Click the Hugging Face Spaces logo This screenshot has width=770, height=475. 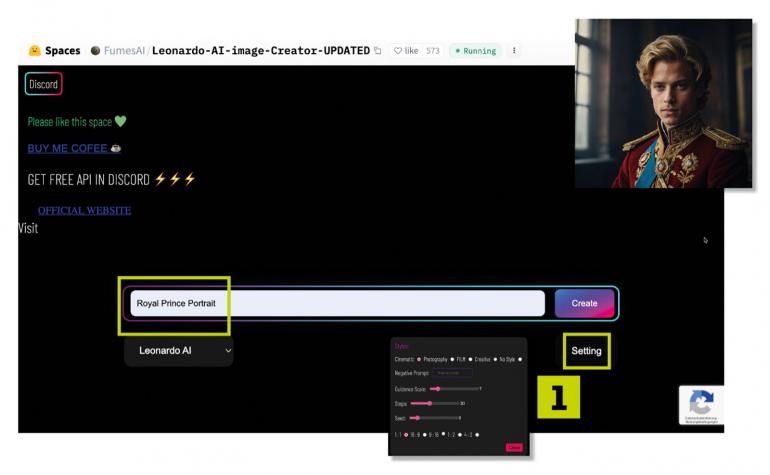coord(34,51)
